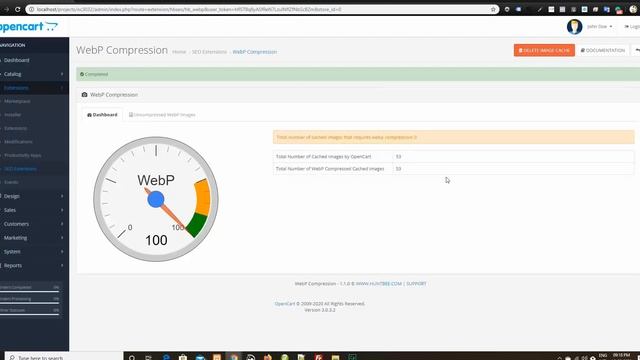Screen dimensions: 640x360
Task: Click the John Doe profile avatar
Action: point(574,27)
